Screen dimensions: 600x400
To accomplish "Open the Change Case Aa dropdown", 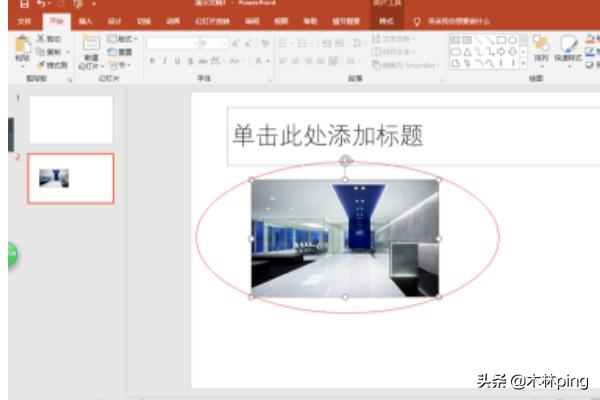I will pos(236,60).
